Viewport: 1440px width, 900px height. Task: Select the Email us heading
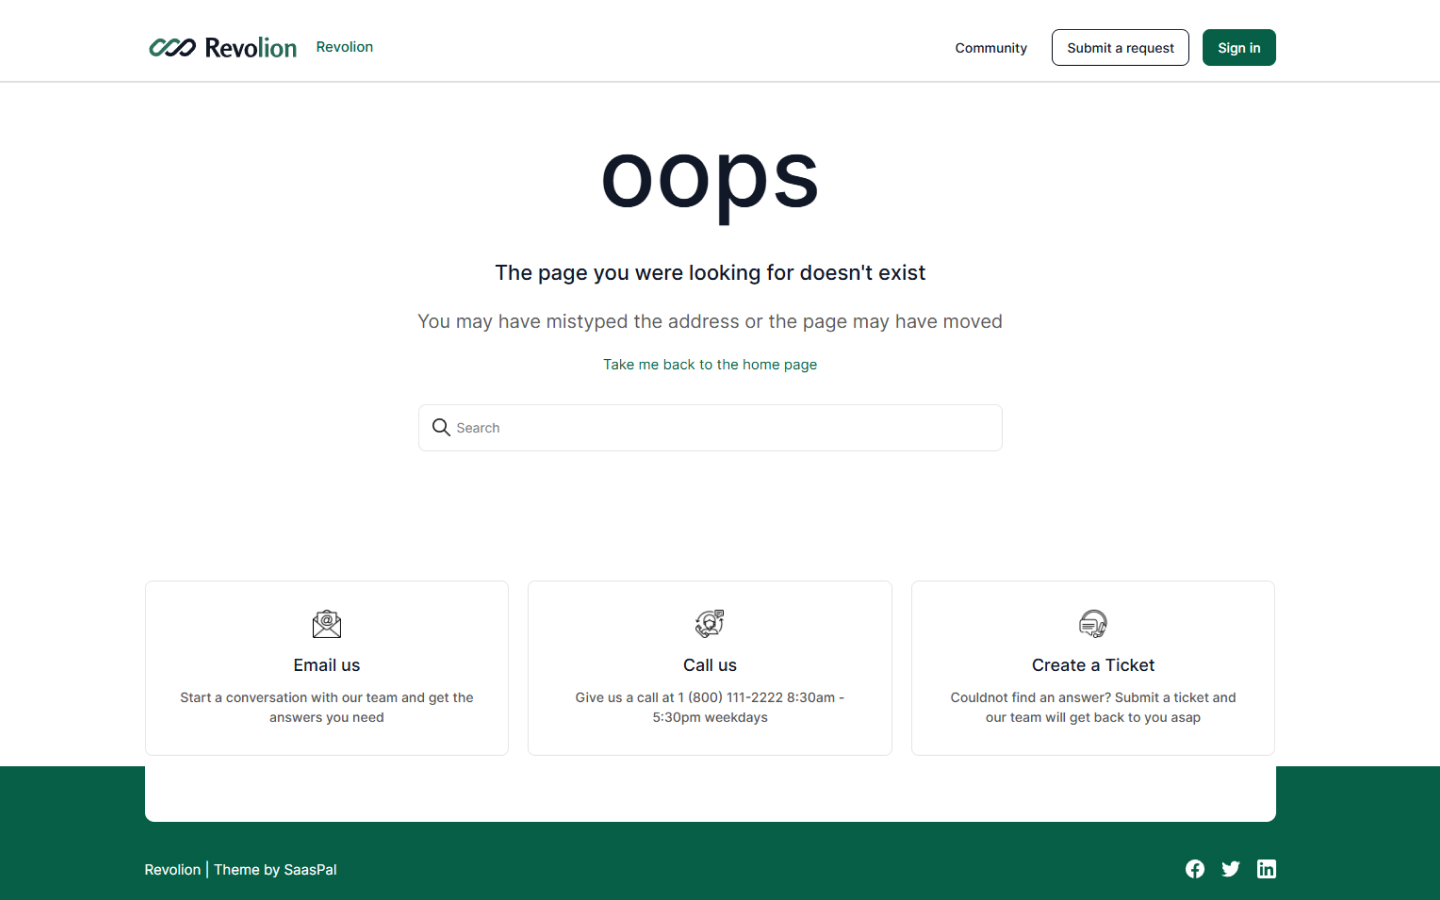pos(327,665)
